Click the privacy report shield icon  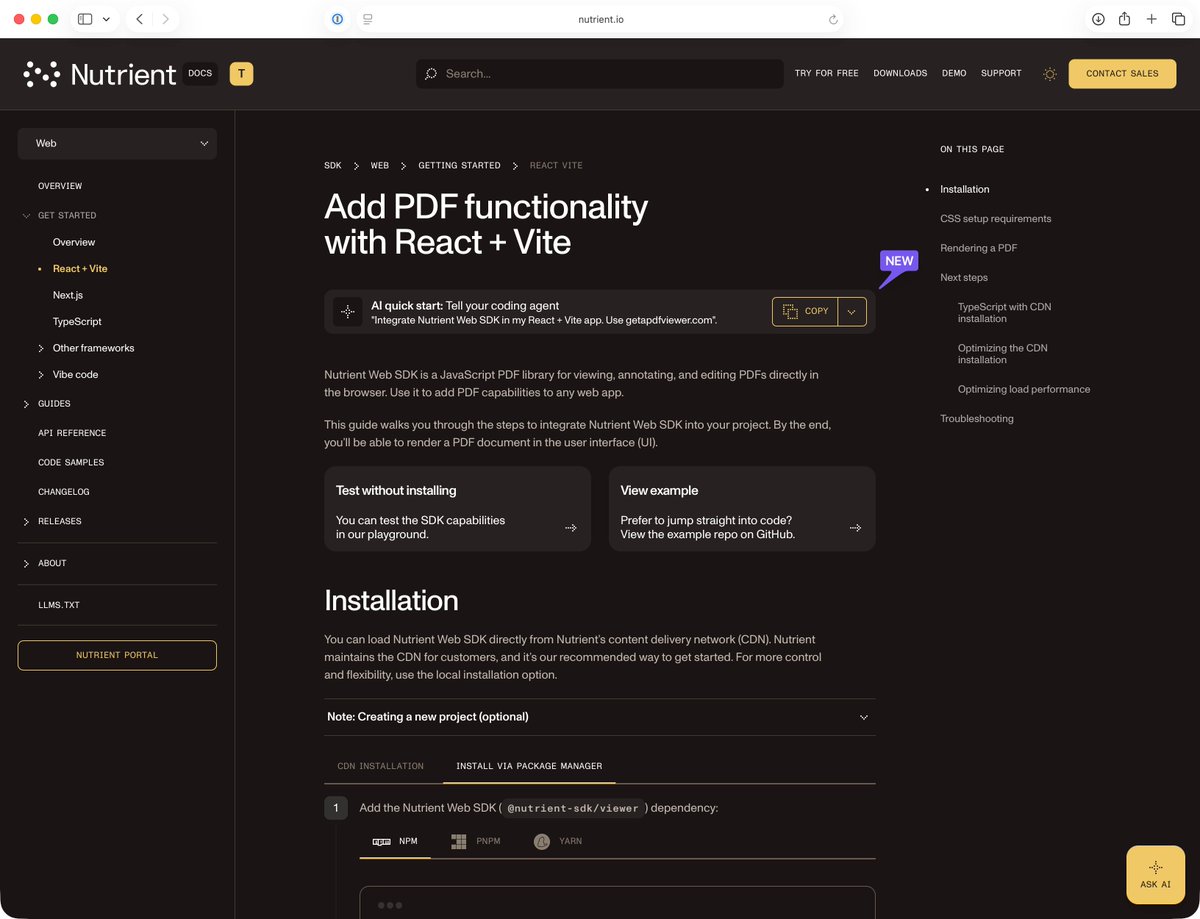338,19
